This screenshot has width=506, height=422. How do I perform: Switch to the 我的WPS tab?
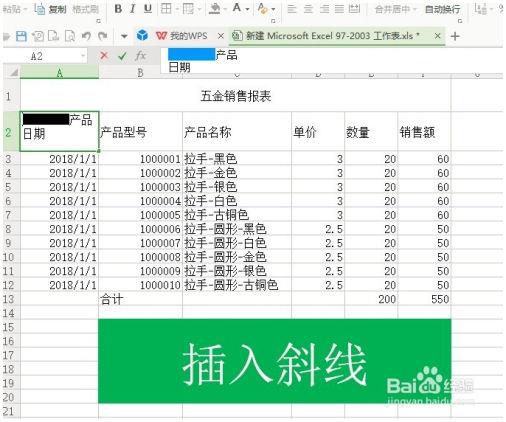(182, 36)
